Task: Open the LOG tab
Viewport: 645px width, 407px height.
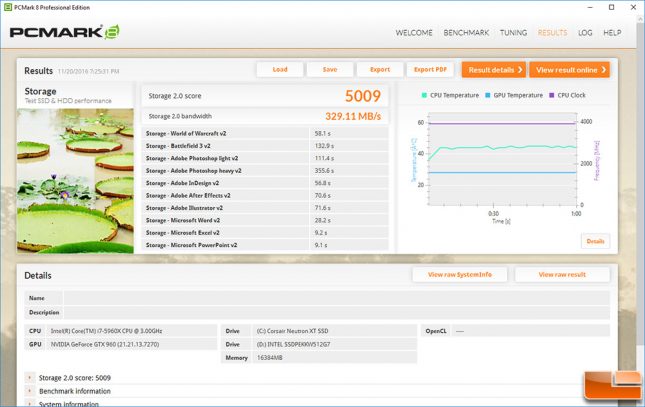Action: point(585,33)
